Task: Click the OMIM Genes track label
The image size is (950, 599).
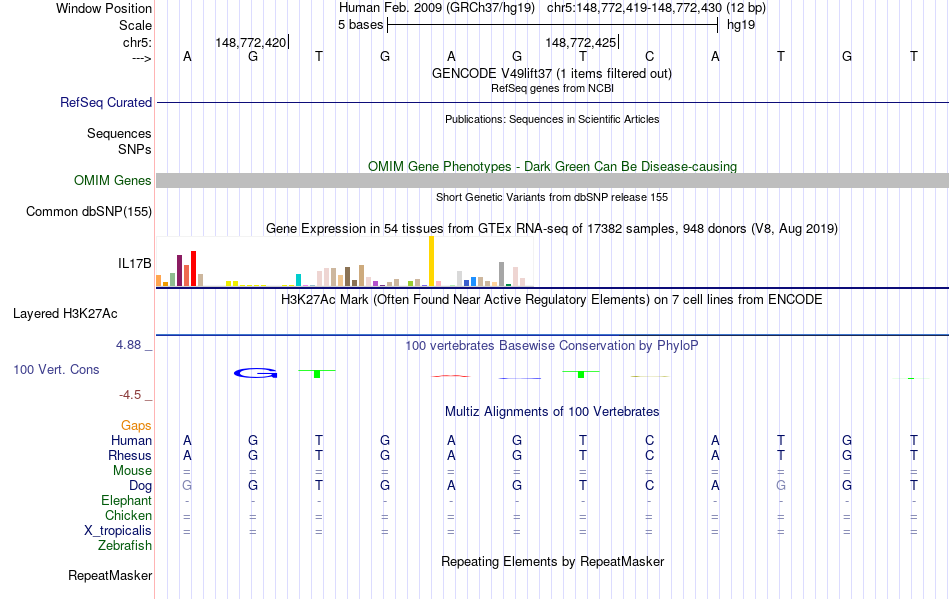Action: click(113, 180)
